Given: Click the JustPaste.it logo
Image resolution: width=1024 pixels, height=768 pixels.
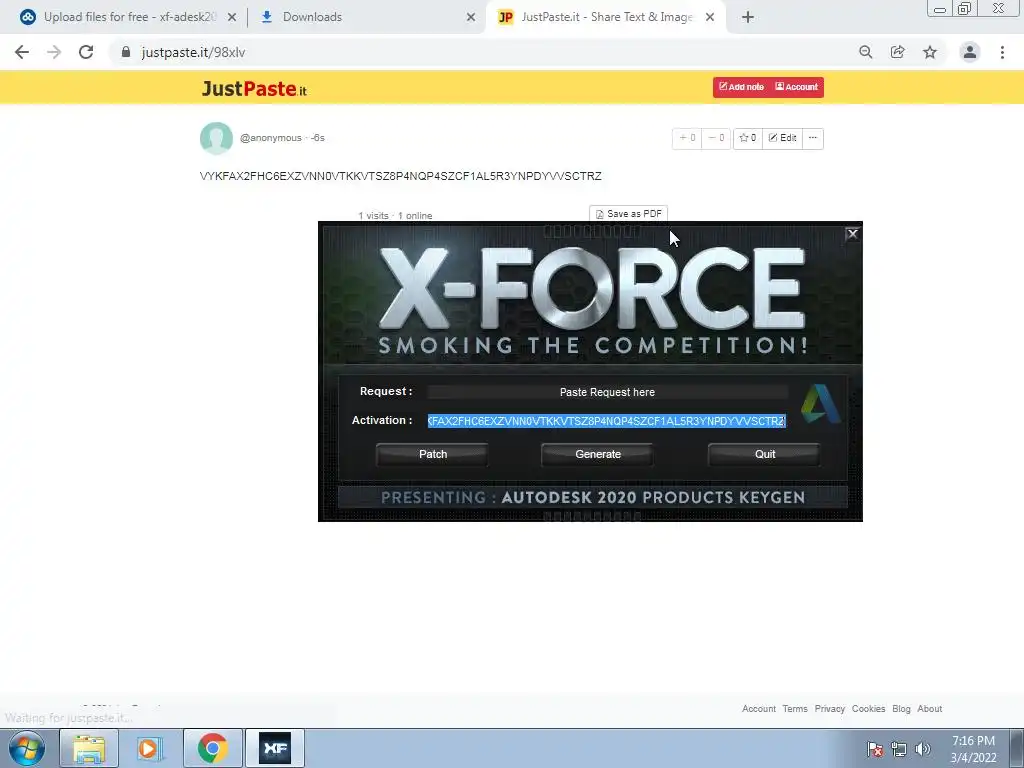Looking at the screenshot, I should click(254, 88).
